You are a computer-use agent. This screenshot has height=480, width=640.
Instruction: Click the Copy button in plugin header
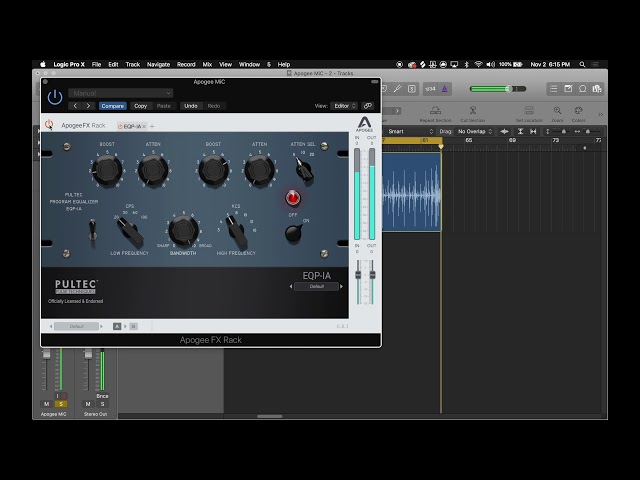[x=140, y=106]
